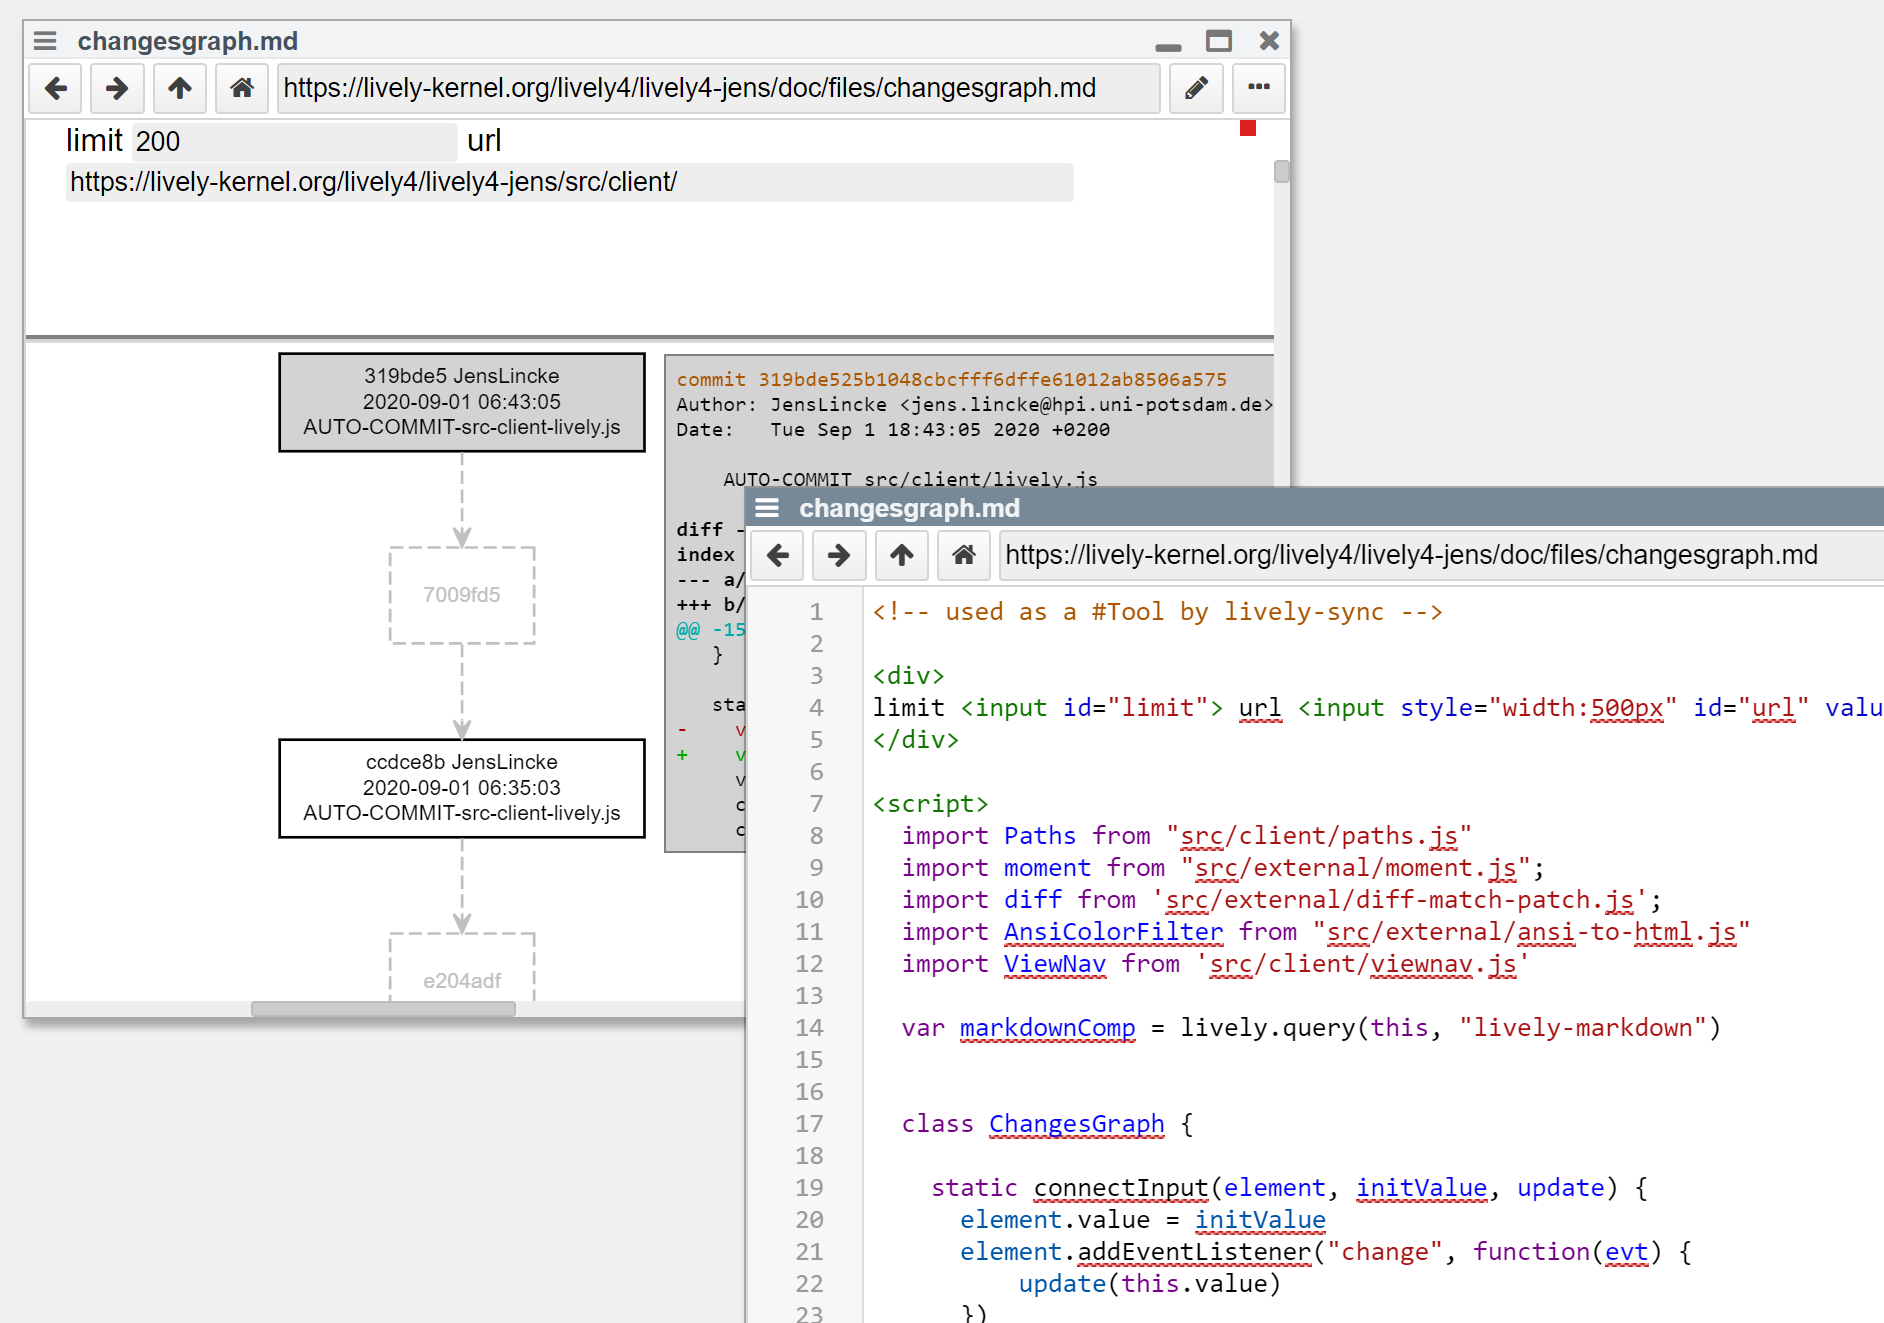Select commit node ccdce8b in the graph
The width and height of the screenshot is (1884, 1323).
point(462,788)
